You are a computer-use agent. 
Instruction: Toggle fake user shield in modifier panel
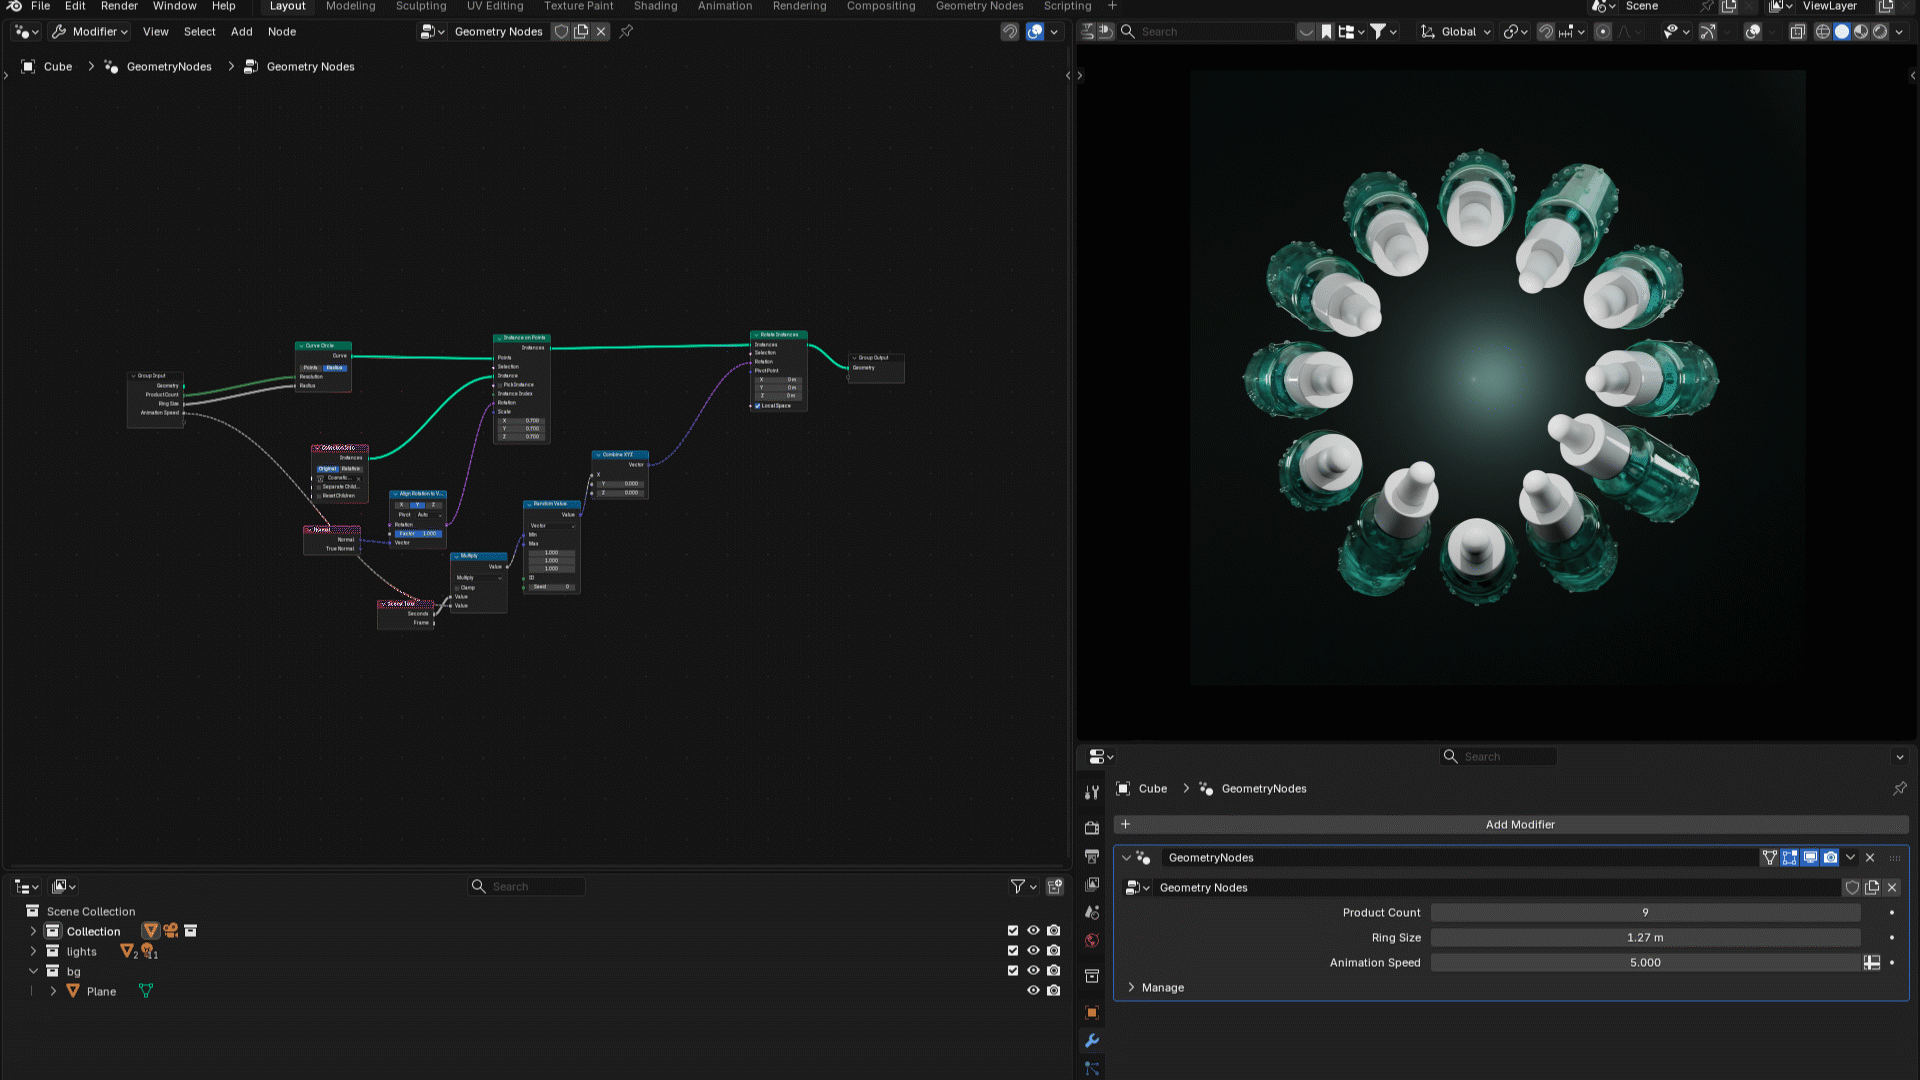coord(1852,887)
